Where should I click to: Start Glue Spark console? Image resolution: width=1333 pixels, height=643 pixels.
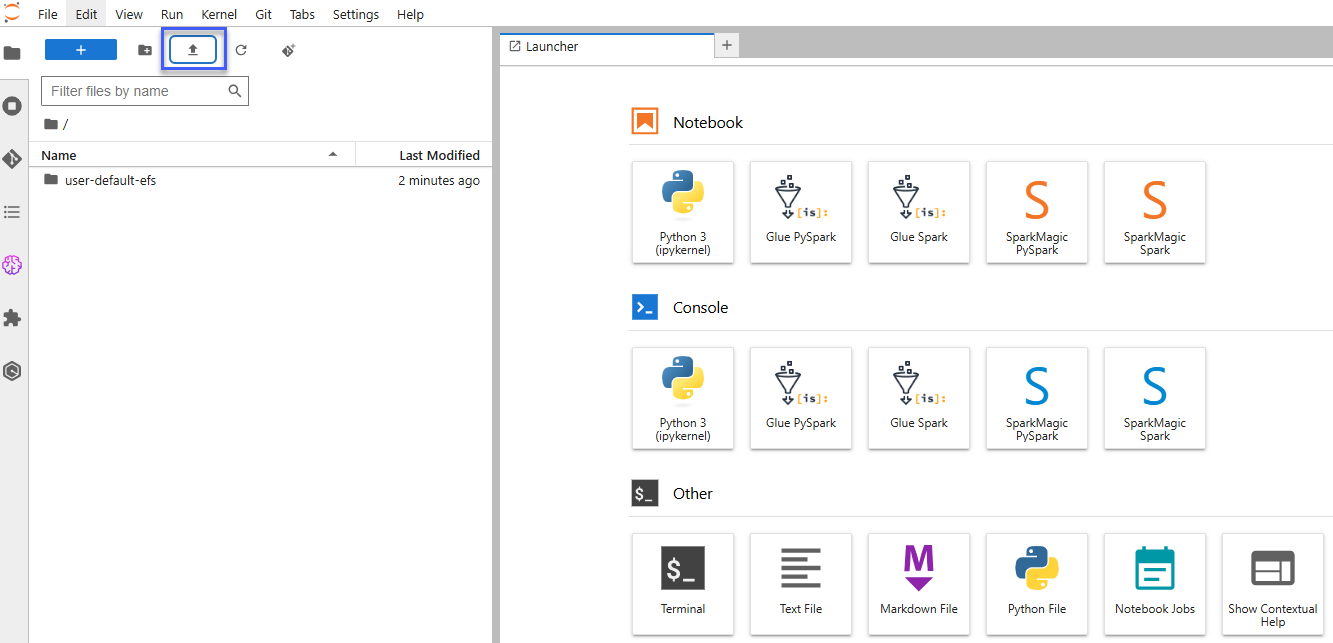(x=919, y=399)
